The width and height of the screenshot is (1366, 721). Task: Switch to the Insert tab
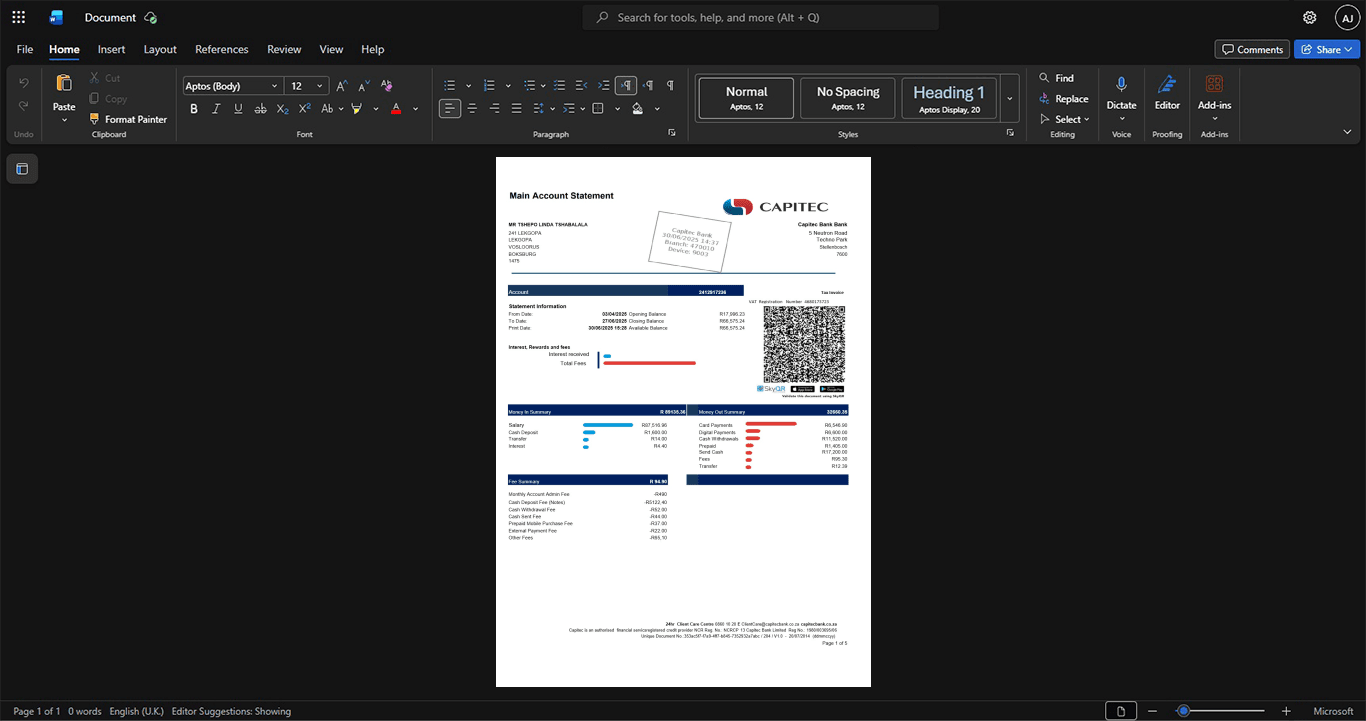click(x=111, y=49)
